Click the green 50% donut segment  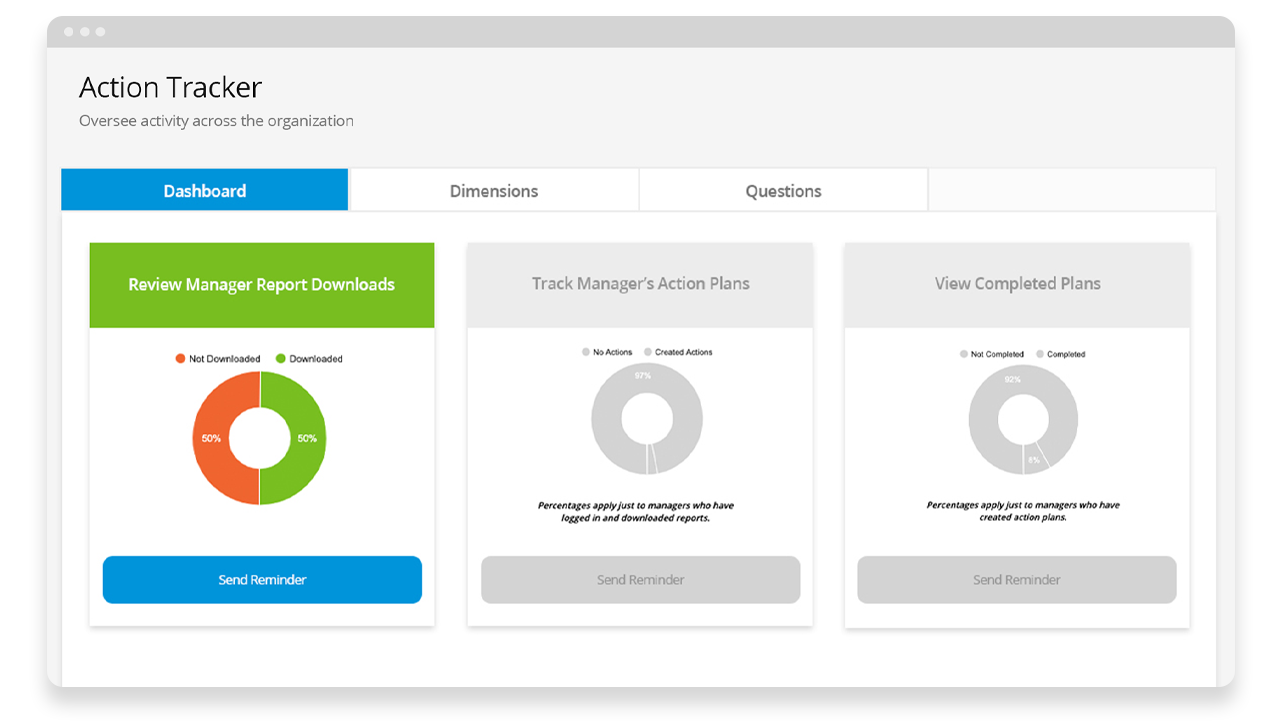point(309,438)
